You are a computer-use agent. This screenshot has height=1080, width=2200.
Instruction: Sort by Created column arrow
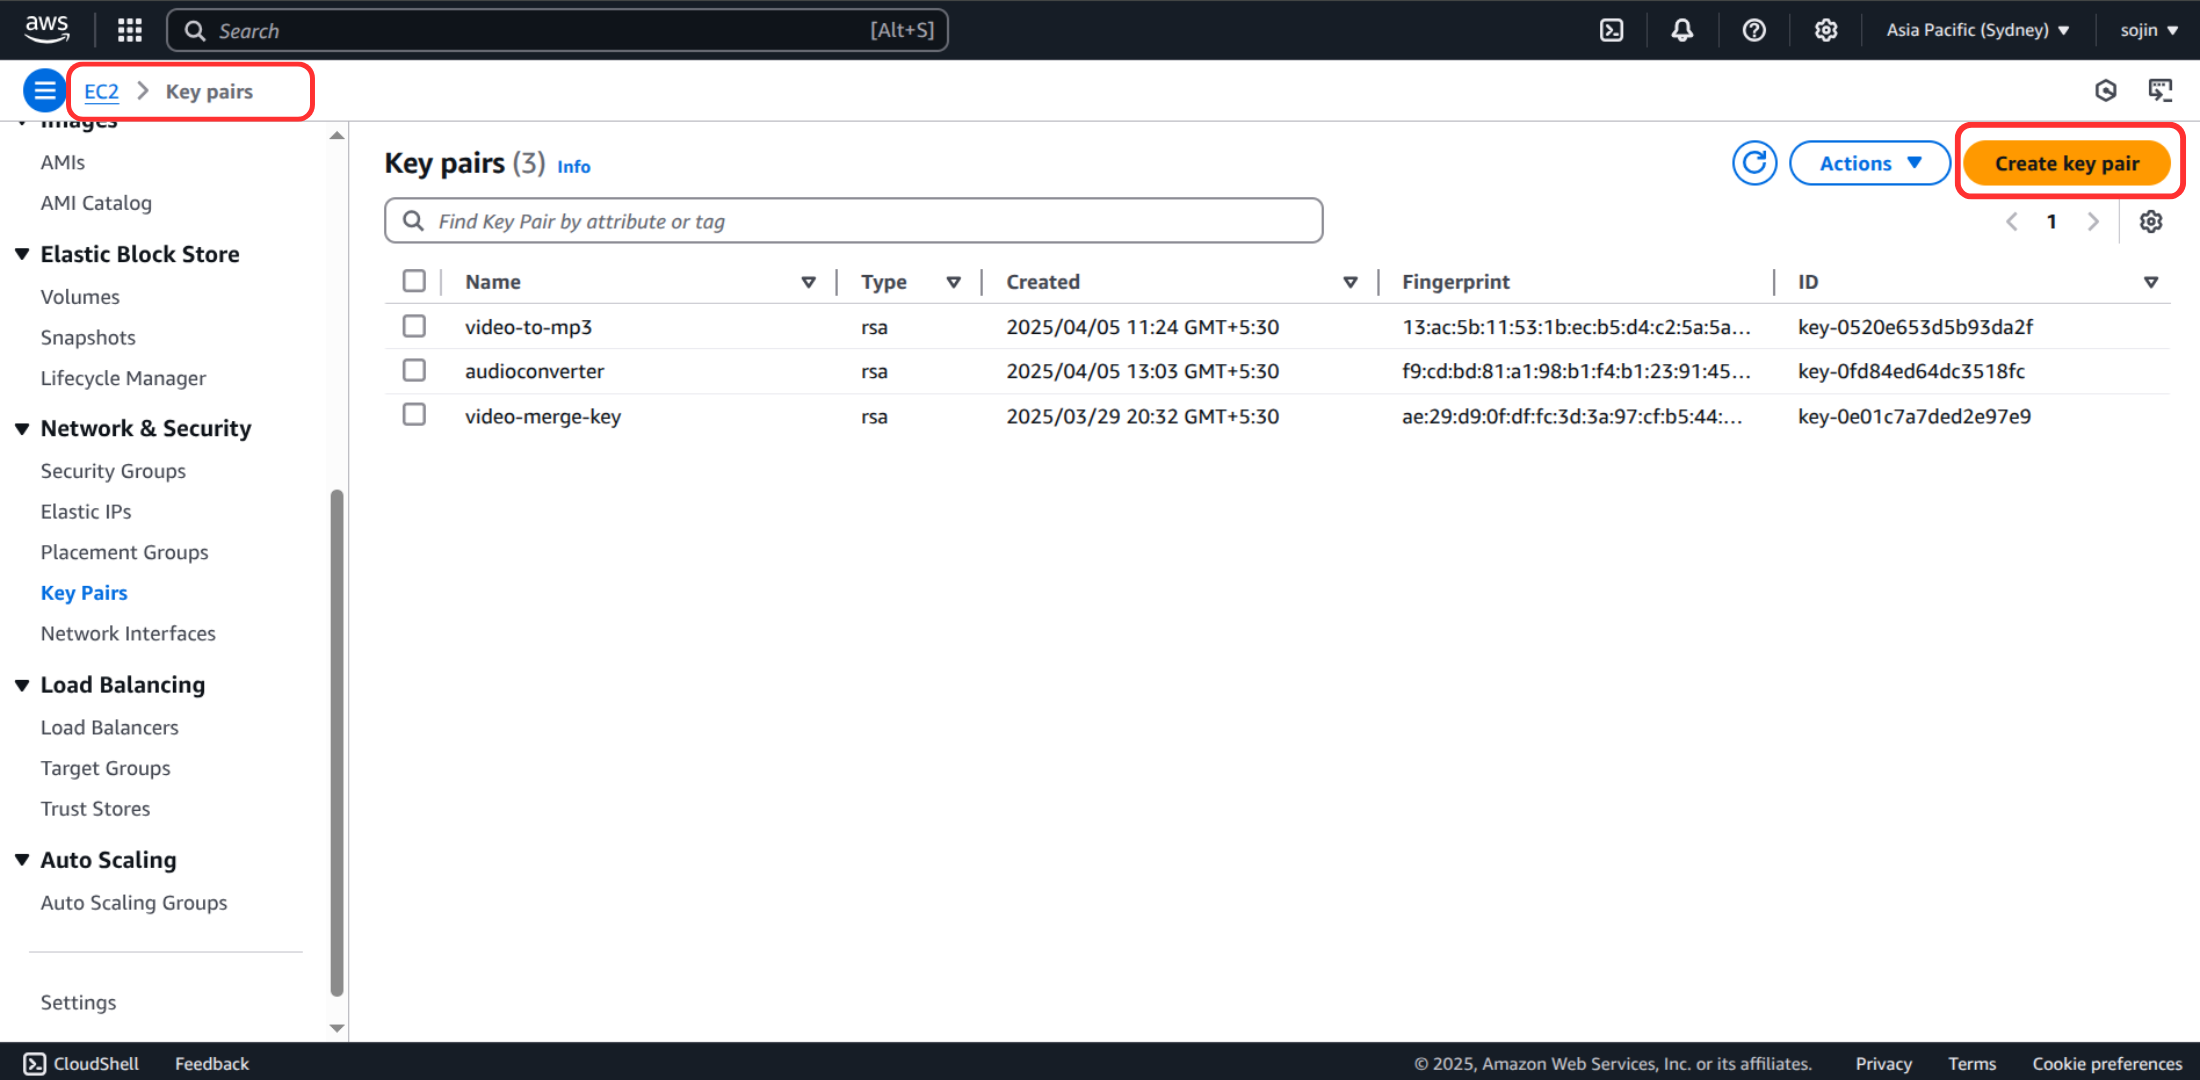pos(1350,282)
